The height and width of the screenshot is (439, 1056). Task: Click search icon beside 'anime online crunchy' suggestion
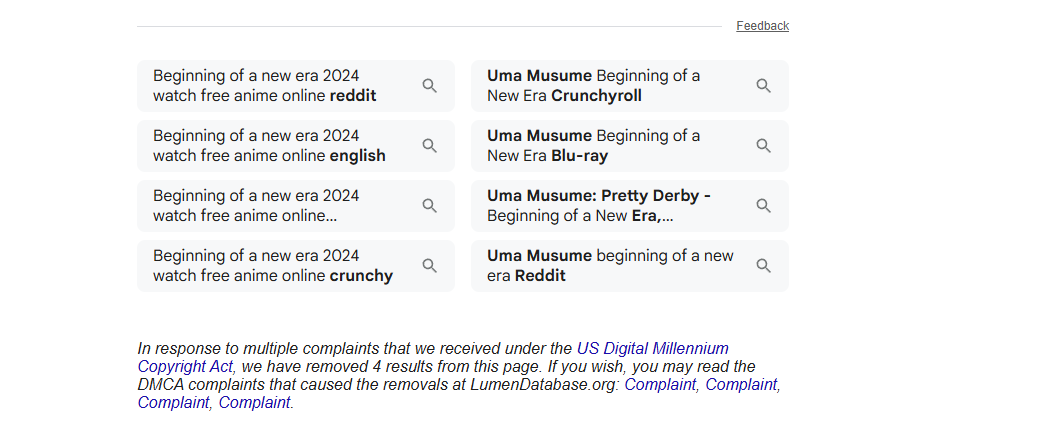pyautogui.click(x=430, y=265)
